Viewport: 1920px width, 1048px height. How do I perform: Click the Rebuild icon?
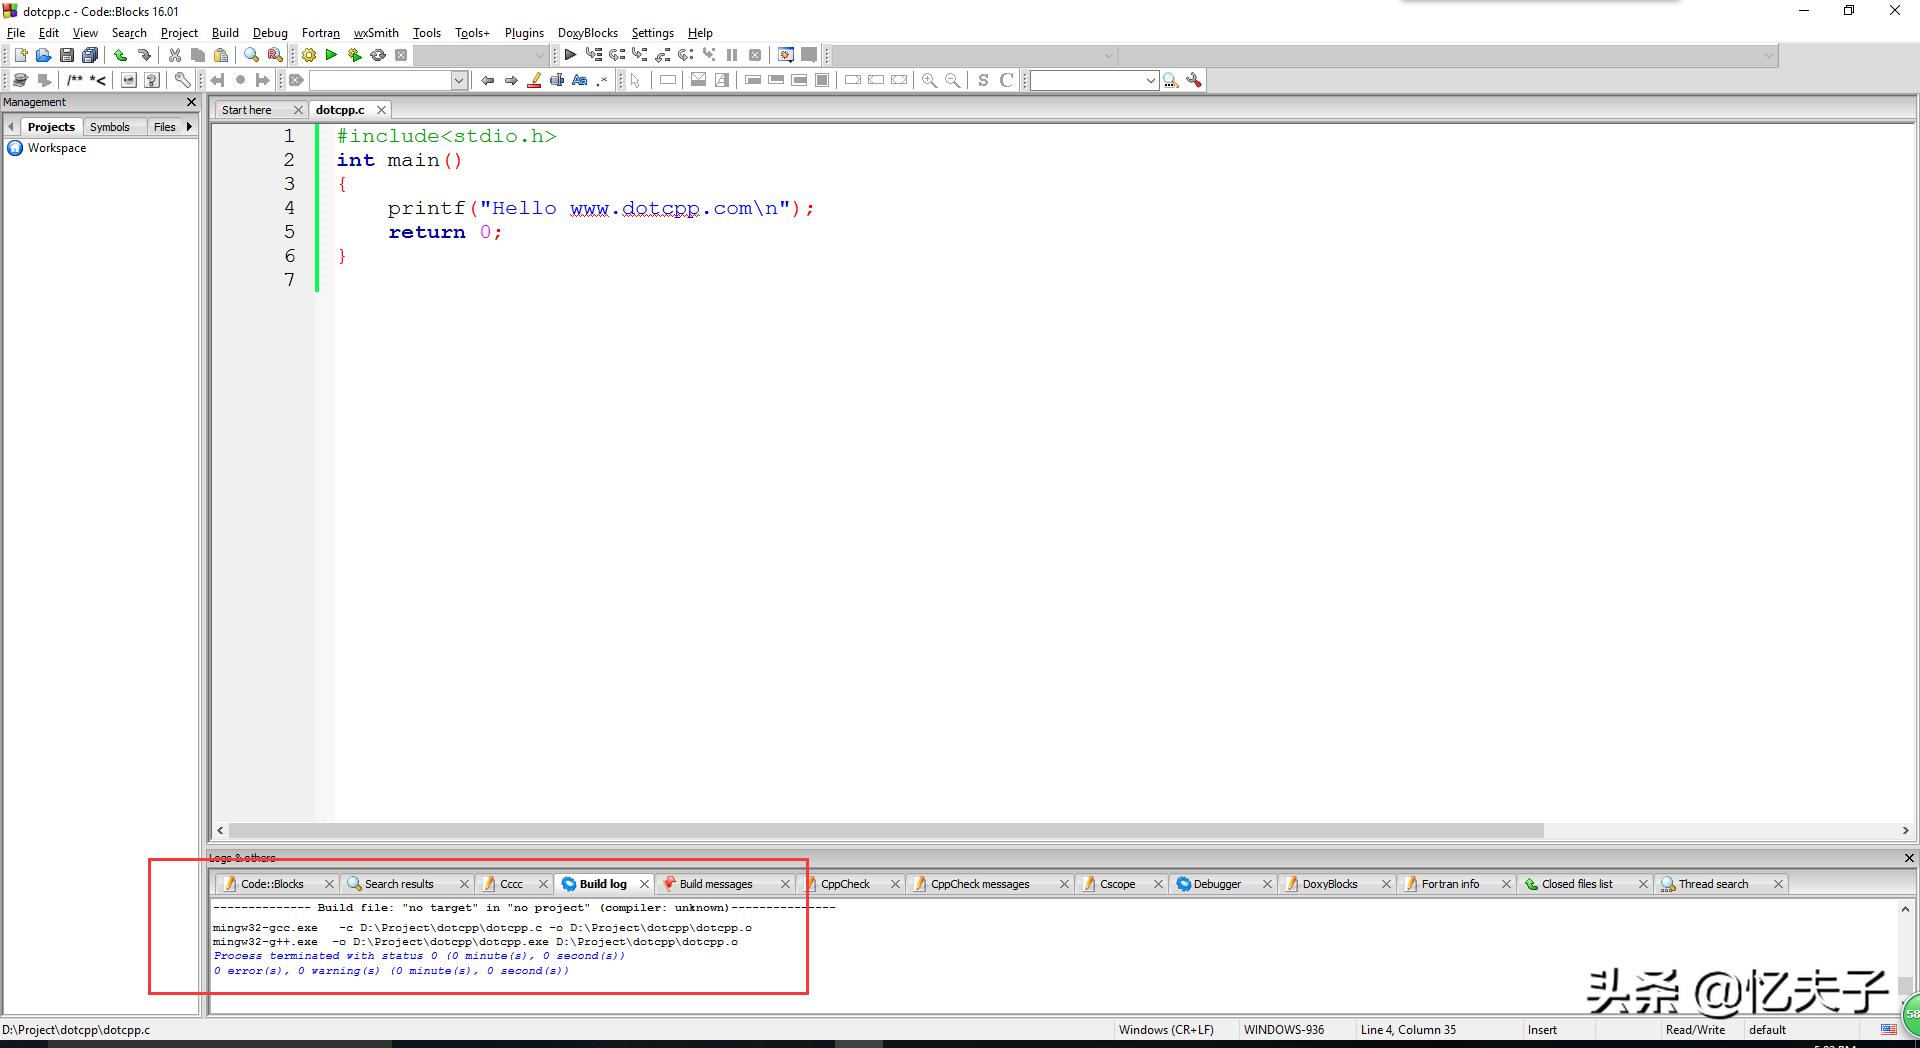(378, 56)
